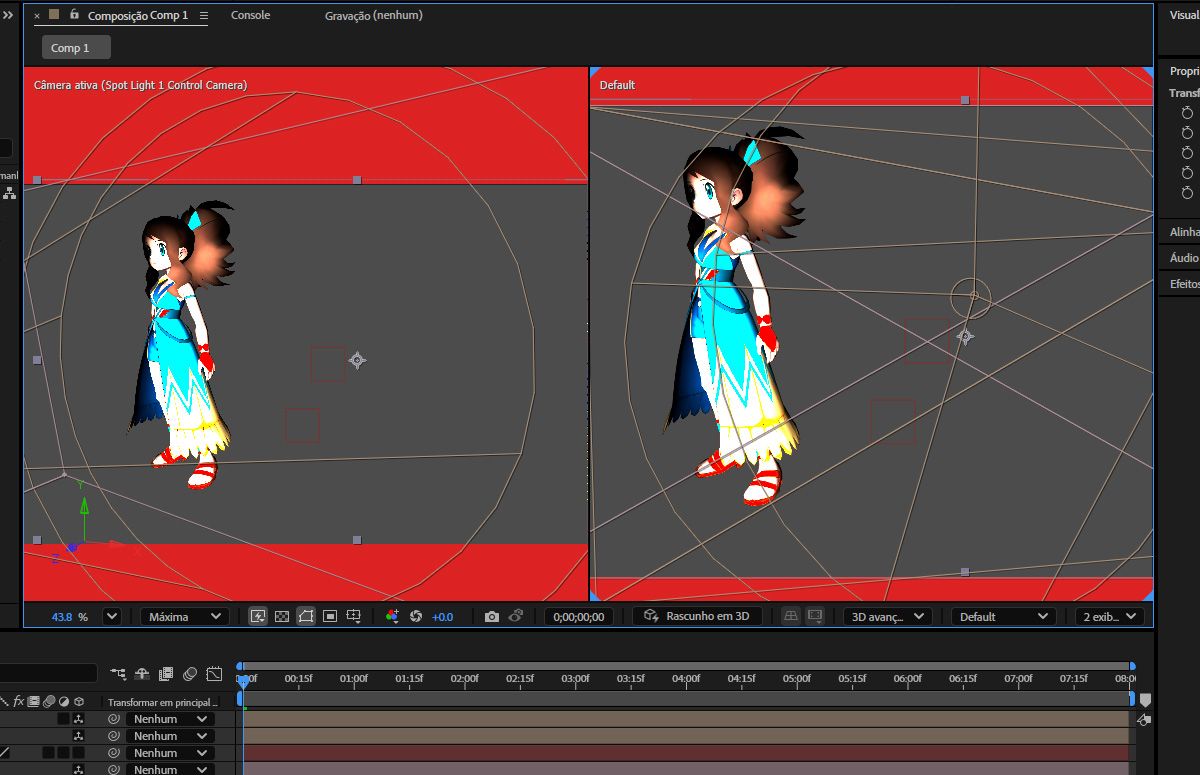Click the Rascunho em 3D button
The image size is (1200, 775).
click(703, 616)
